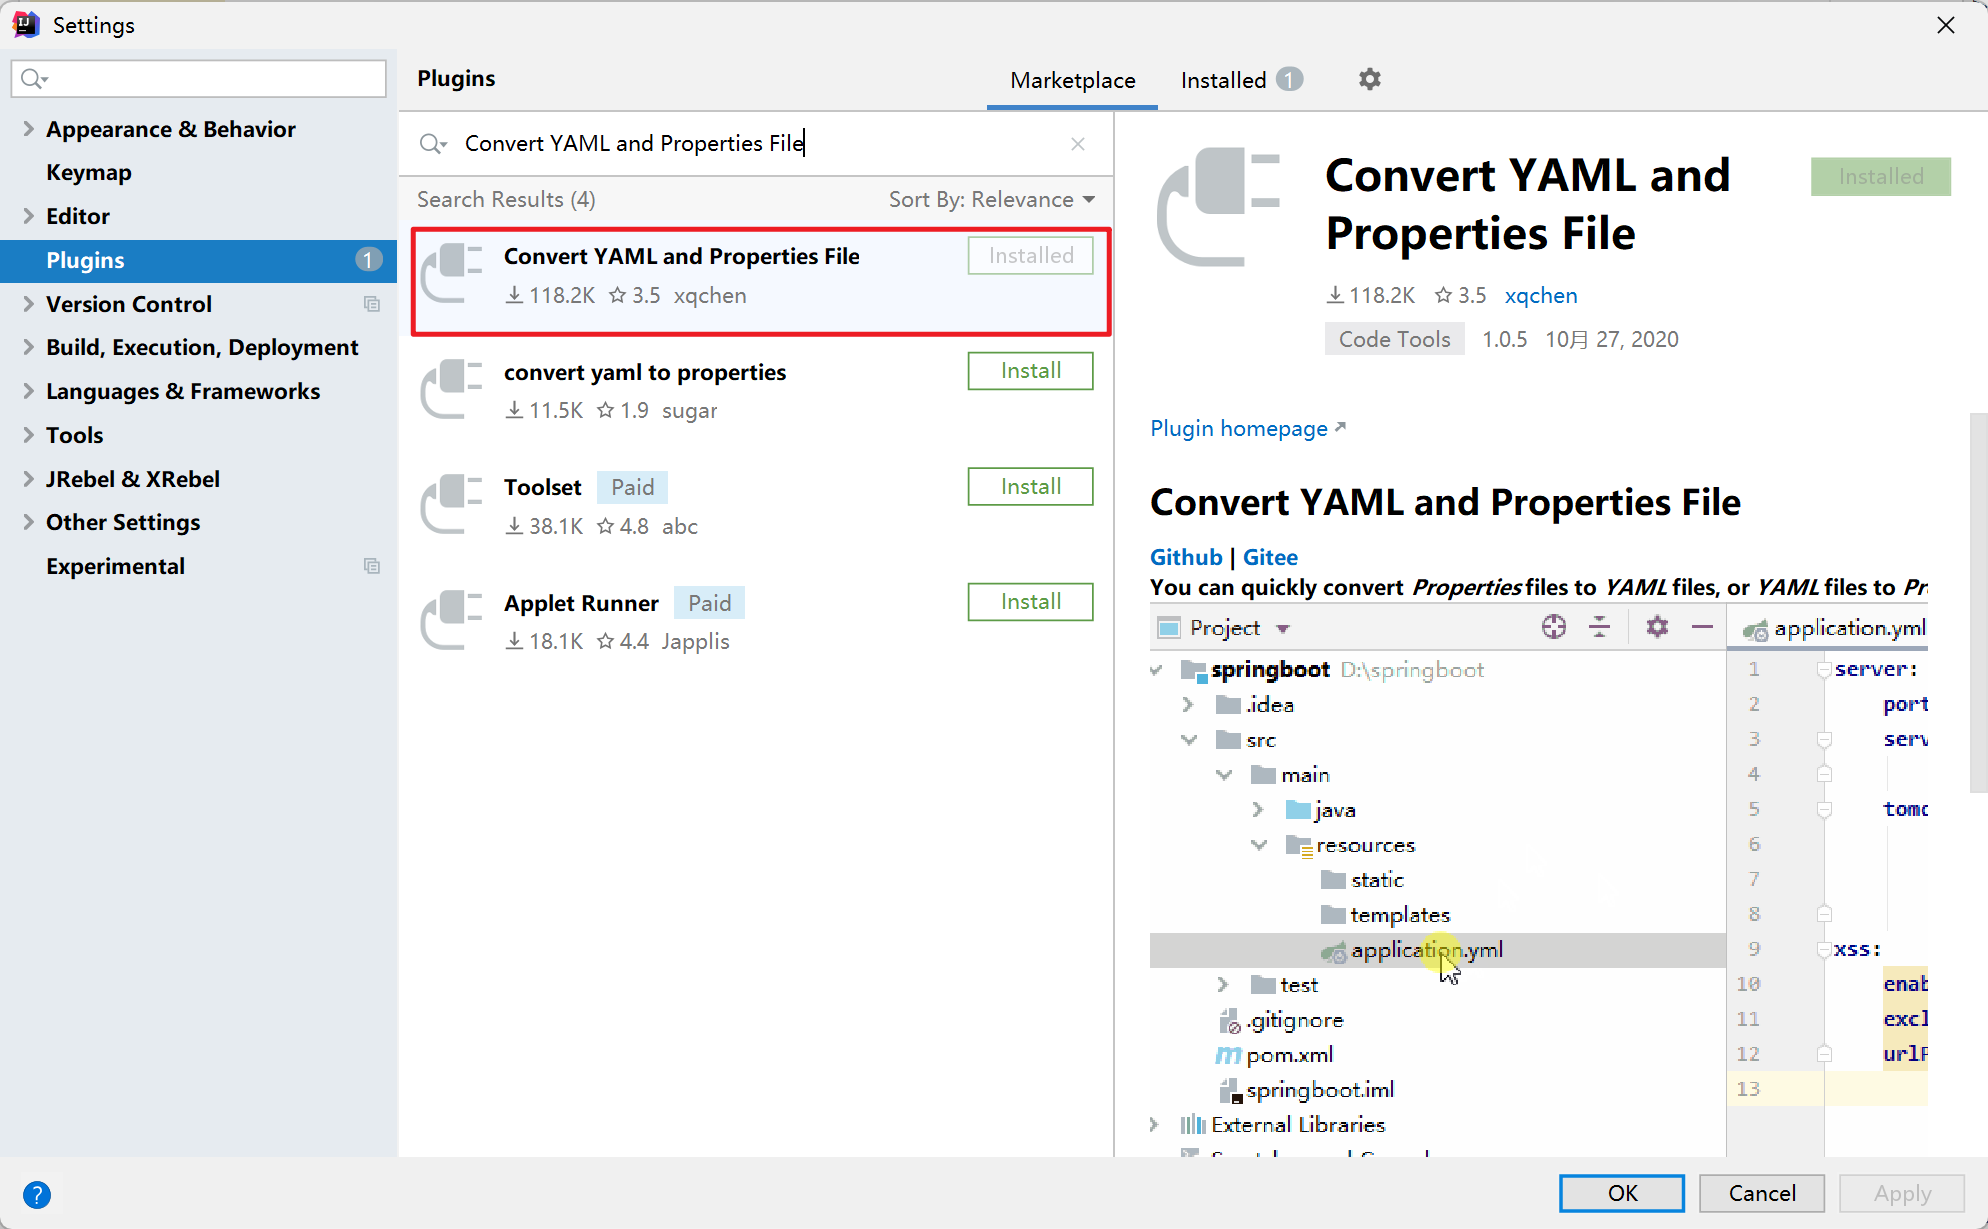Click the Settings sidebar search field
This screenshot has height=1229, width=1988.
(199, 78)
